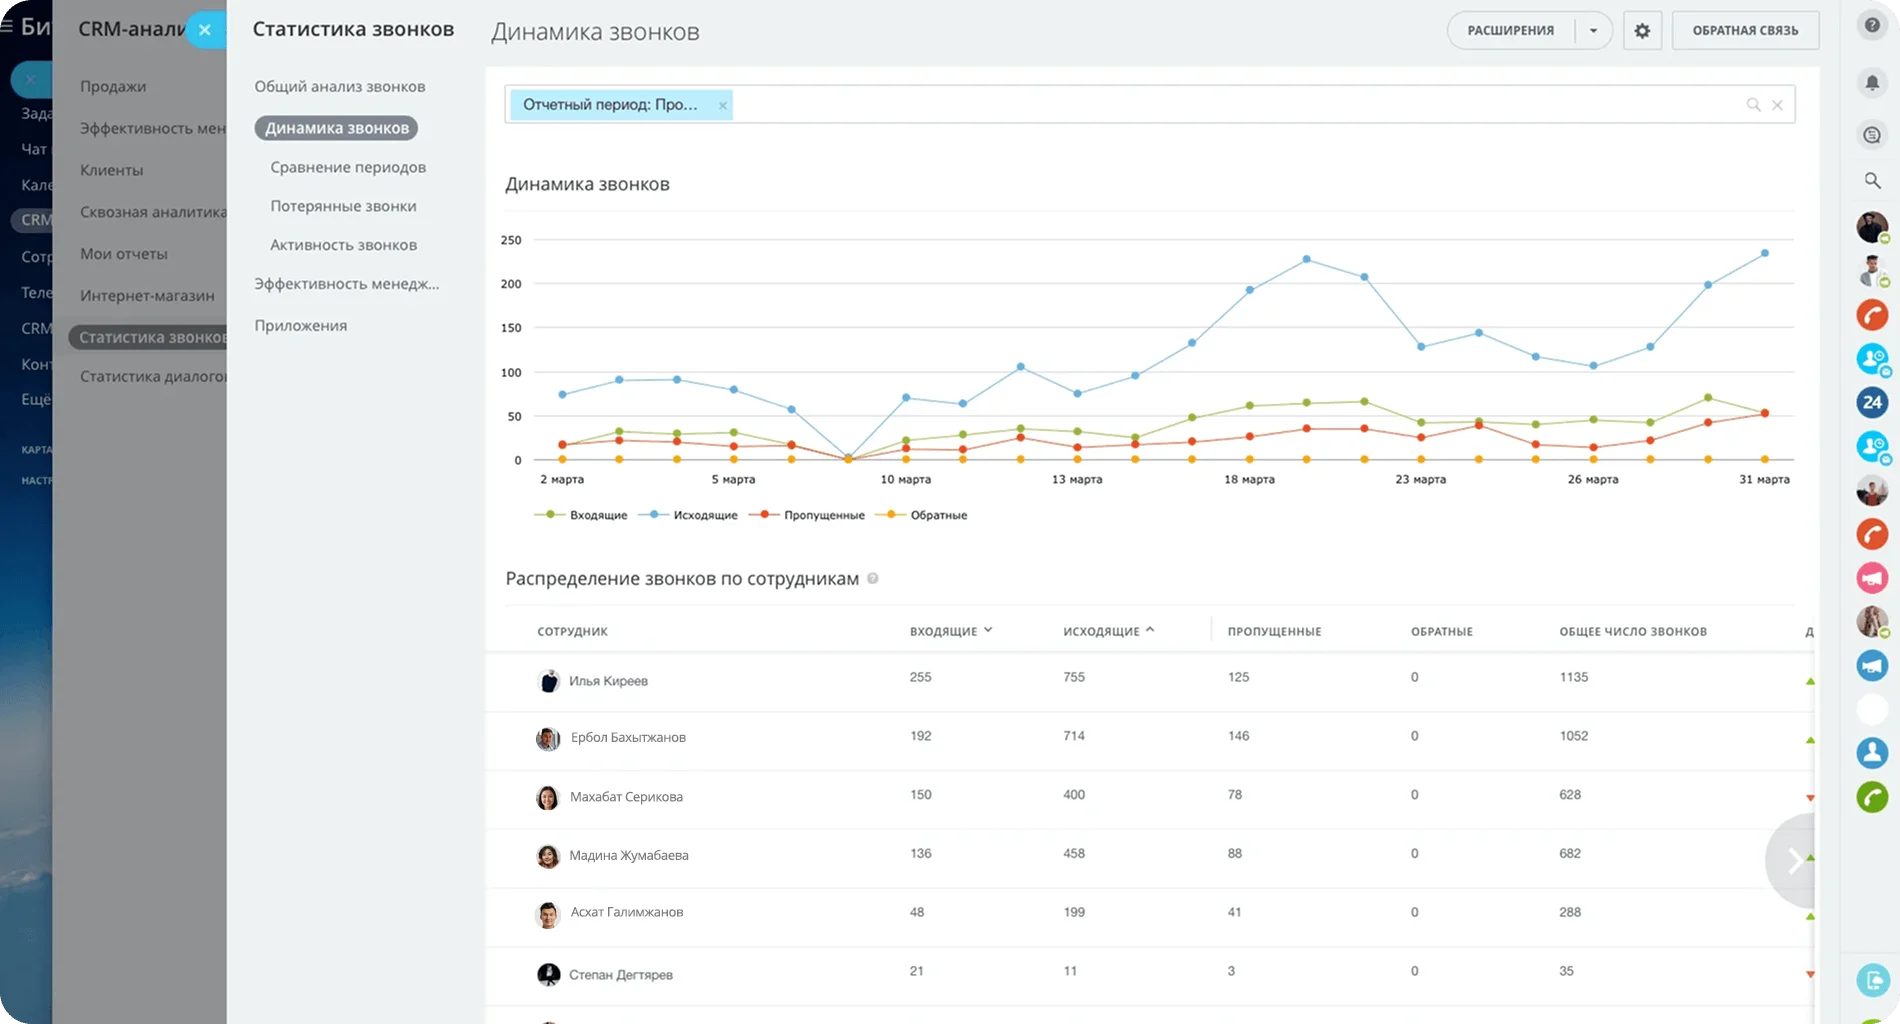The width and height of the screenshot is (1900, 1024).
Task: Open Эффективность менеджеров section
Action: click(346, 284)
